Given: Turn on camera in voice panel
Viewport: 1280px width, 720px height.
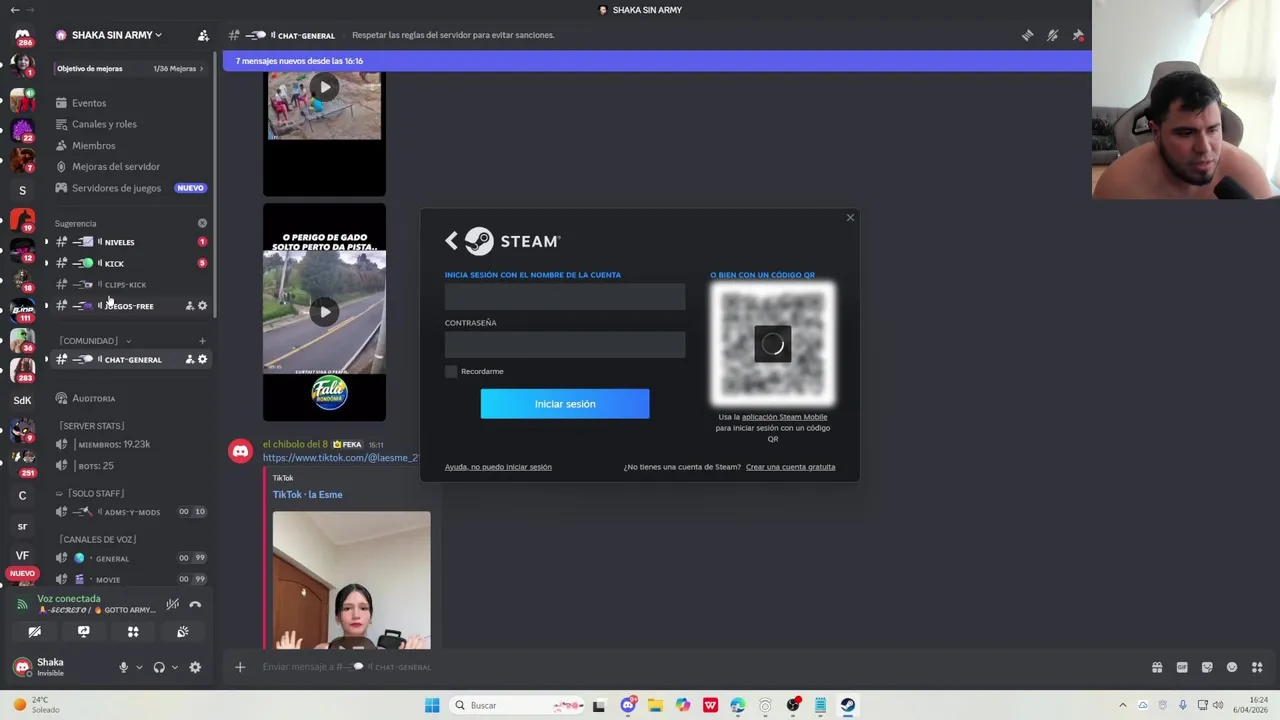Looking at the screenshot, I should [34, 632].
